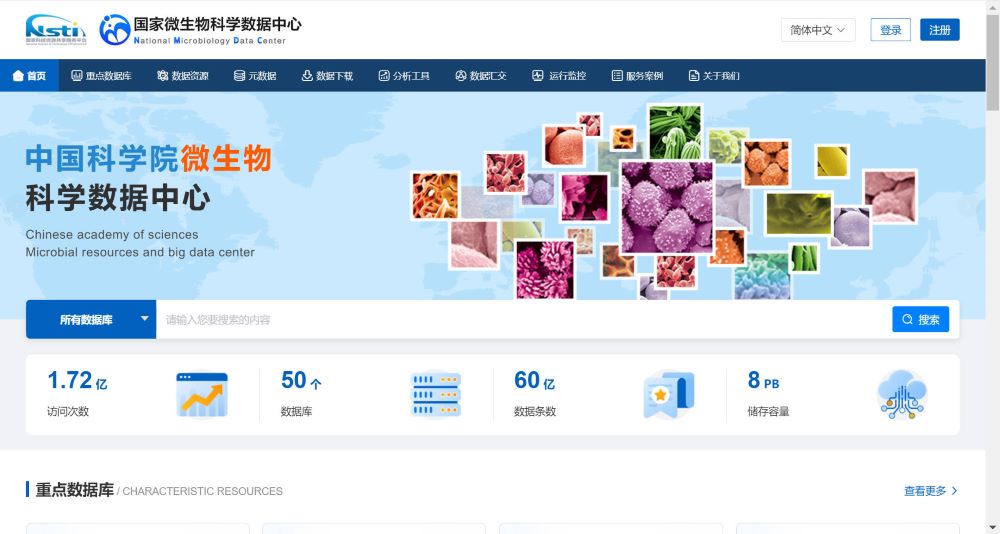The image size is (1000, 534).
Task: Click the 数据条数 bookmark star icon
Action: point(668,395)
